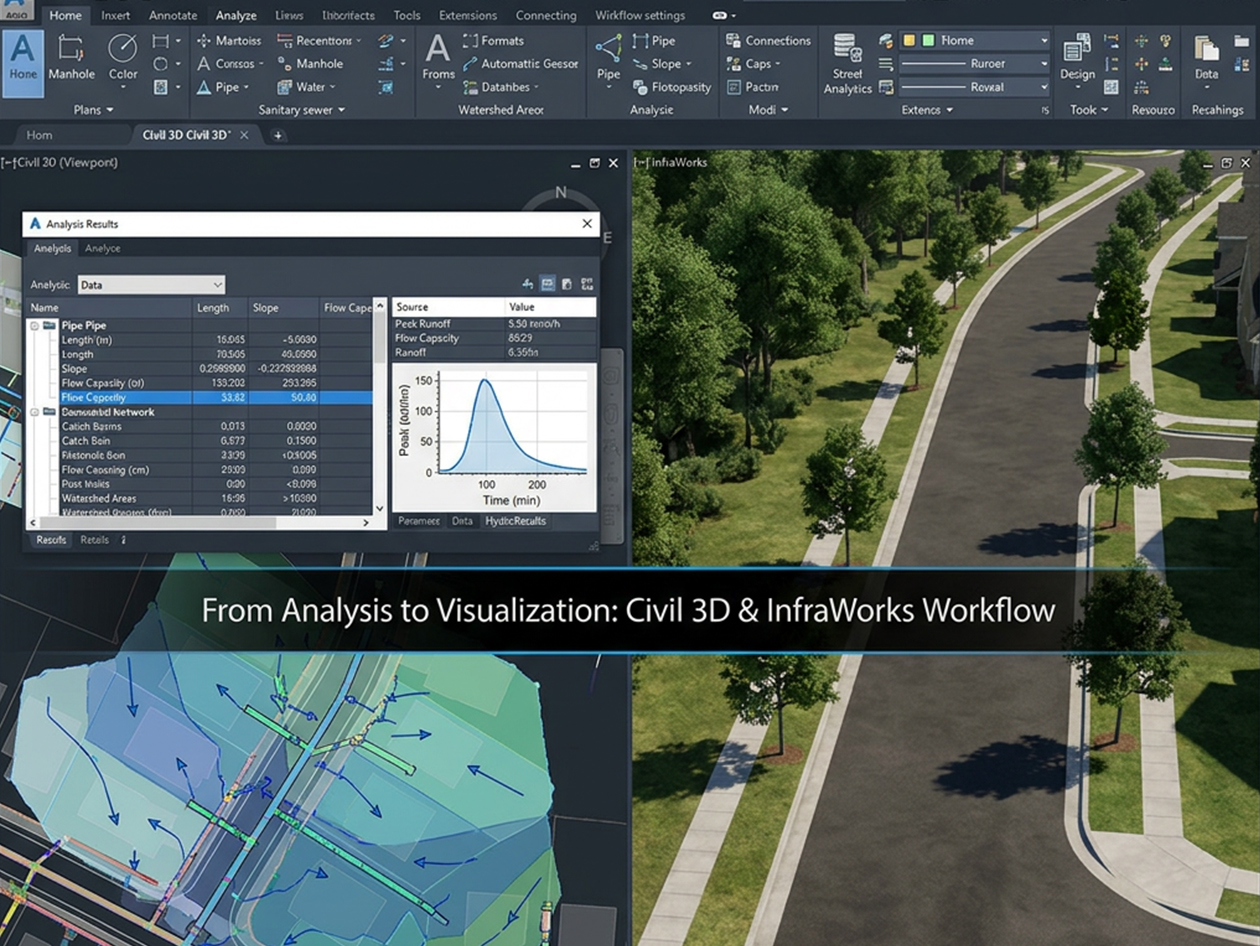Select the Automattic Gesor tool
This screenshot has width=1260, height=946.
(x=520, y=64)
